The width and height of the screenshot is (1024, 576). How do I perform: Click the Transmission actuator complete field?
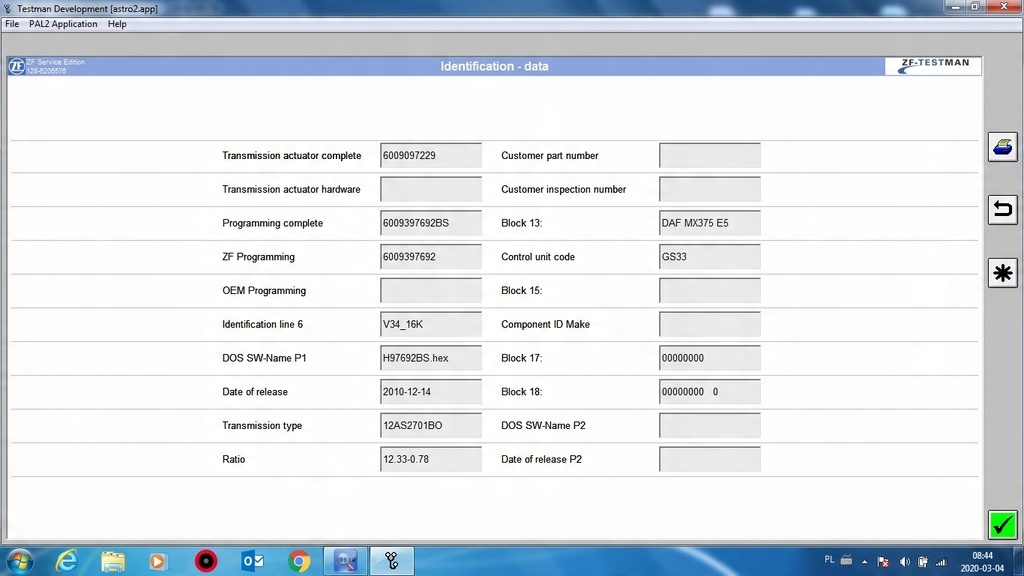point(431,155)
